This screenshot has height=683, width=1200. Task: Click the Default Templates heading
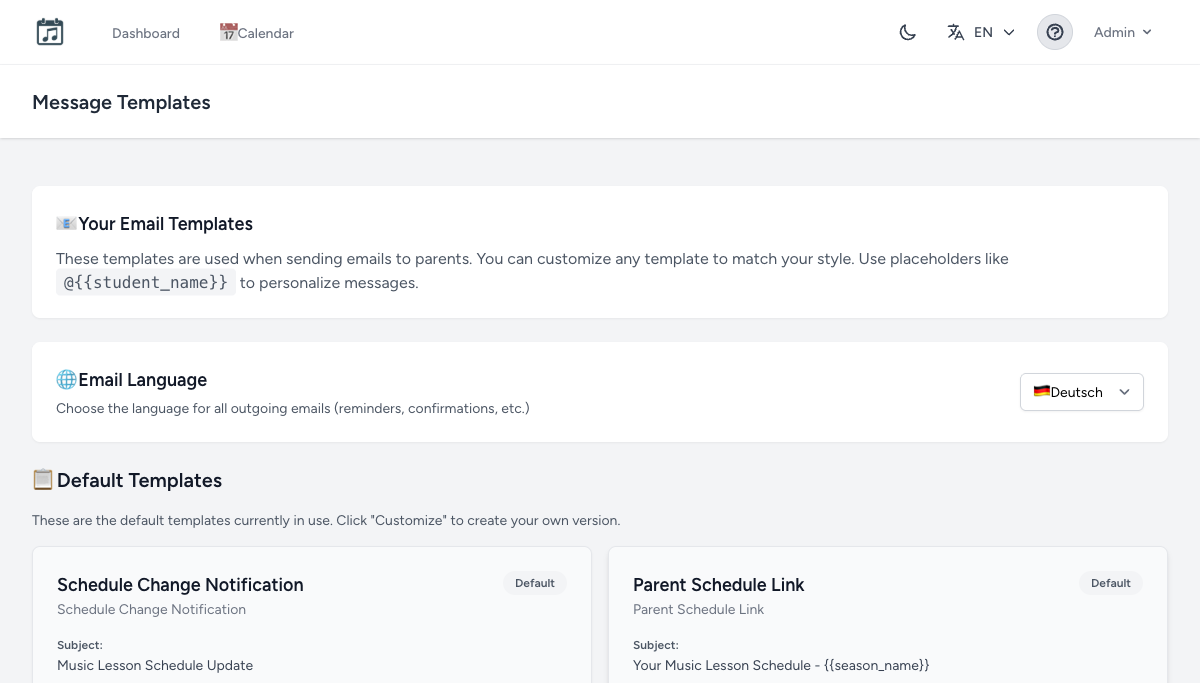127,480
